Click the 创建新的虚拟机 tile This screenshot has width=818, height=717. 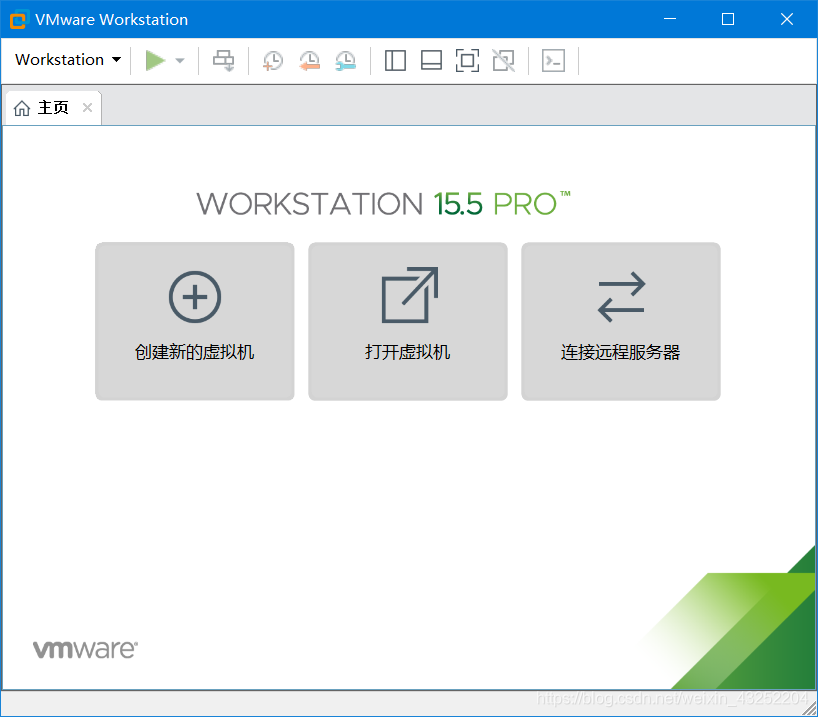tap(195, 321)
